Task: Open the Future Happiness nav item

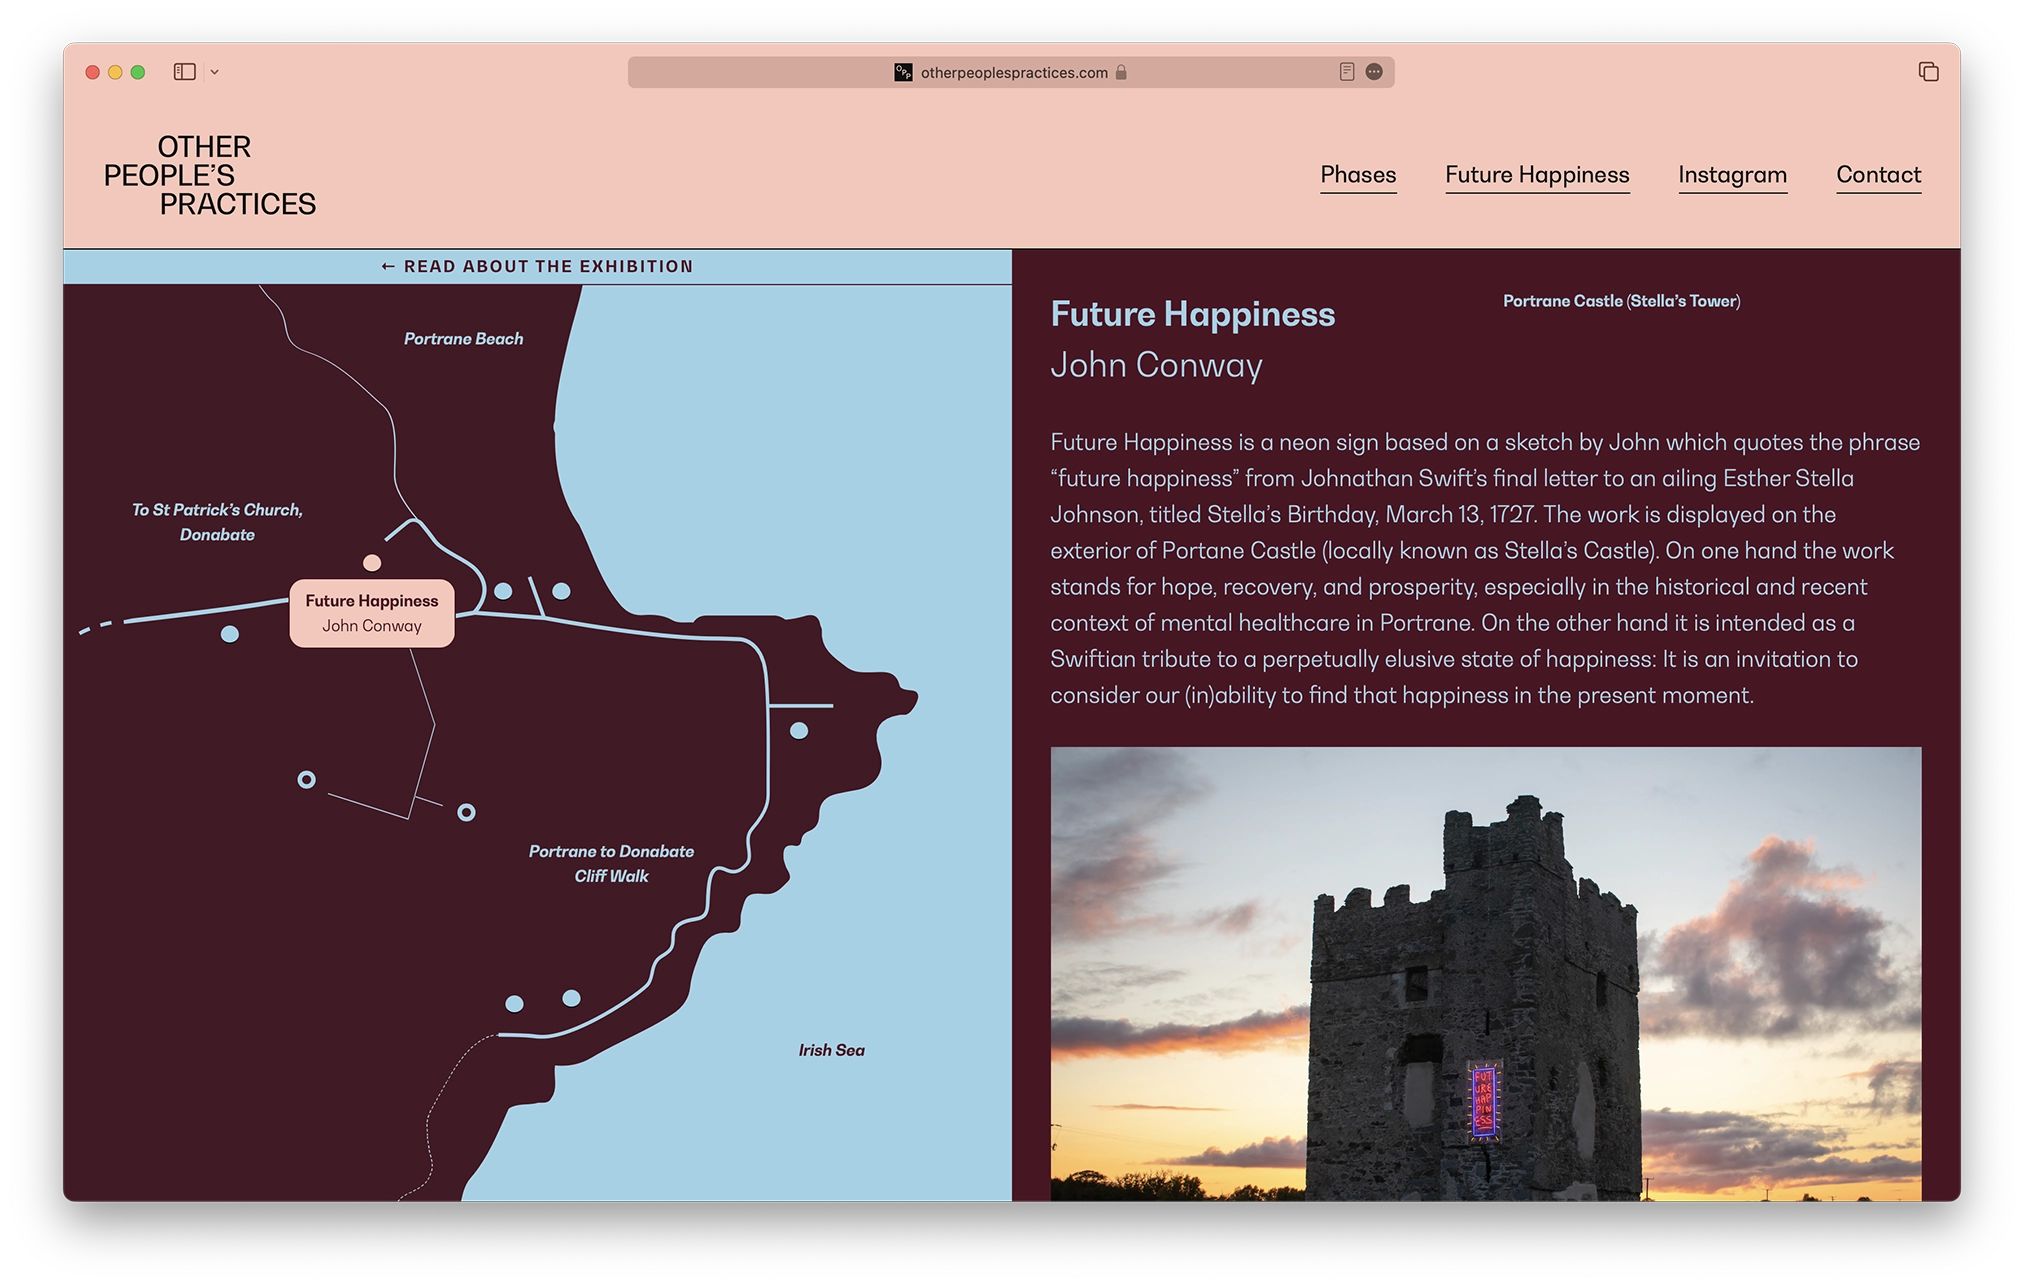Action: point(1536,175)
